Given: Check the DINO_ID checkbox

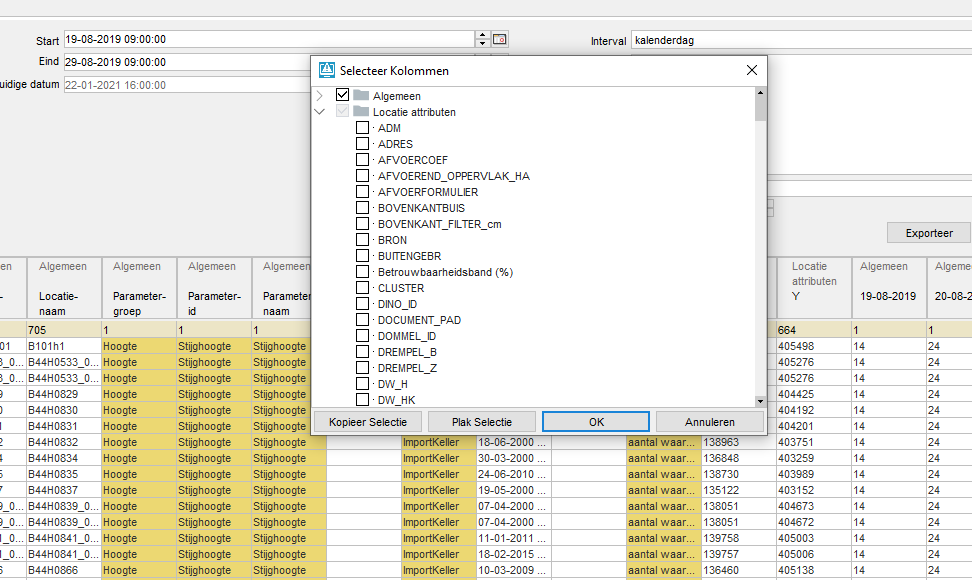Looking at the screenshot, I should [x=363, y=304].
